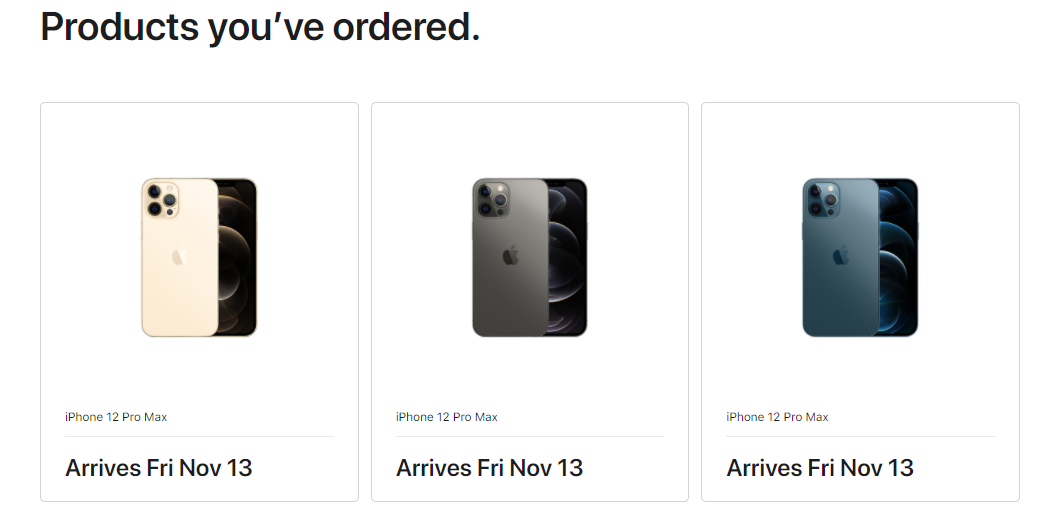Click blank space above the gold iPhone image

pyautogui.click(x=199, y=140)
